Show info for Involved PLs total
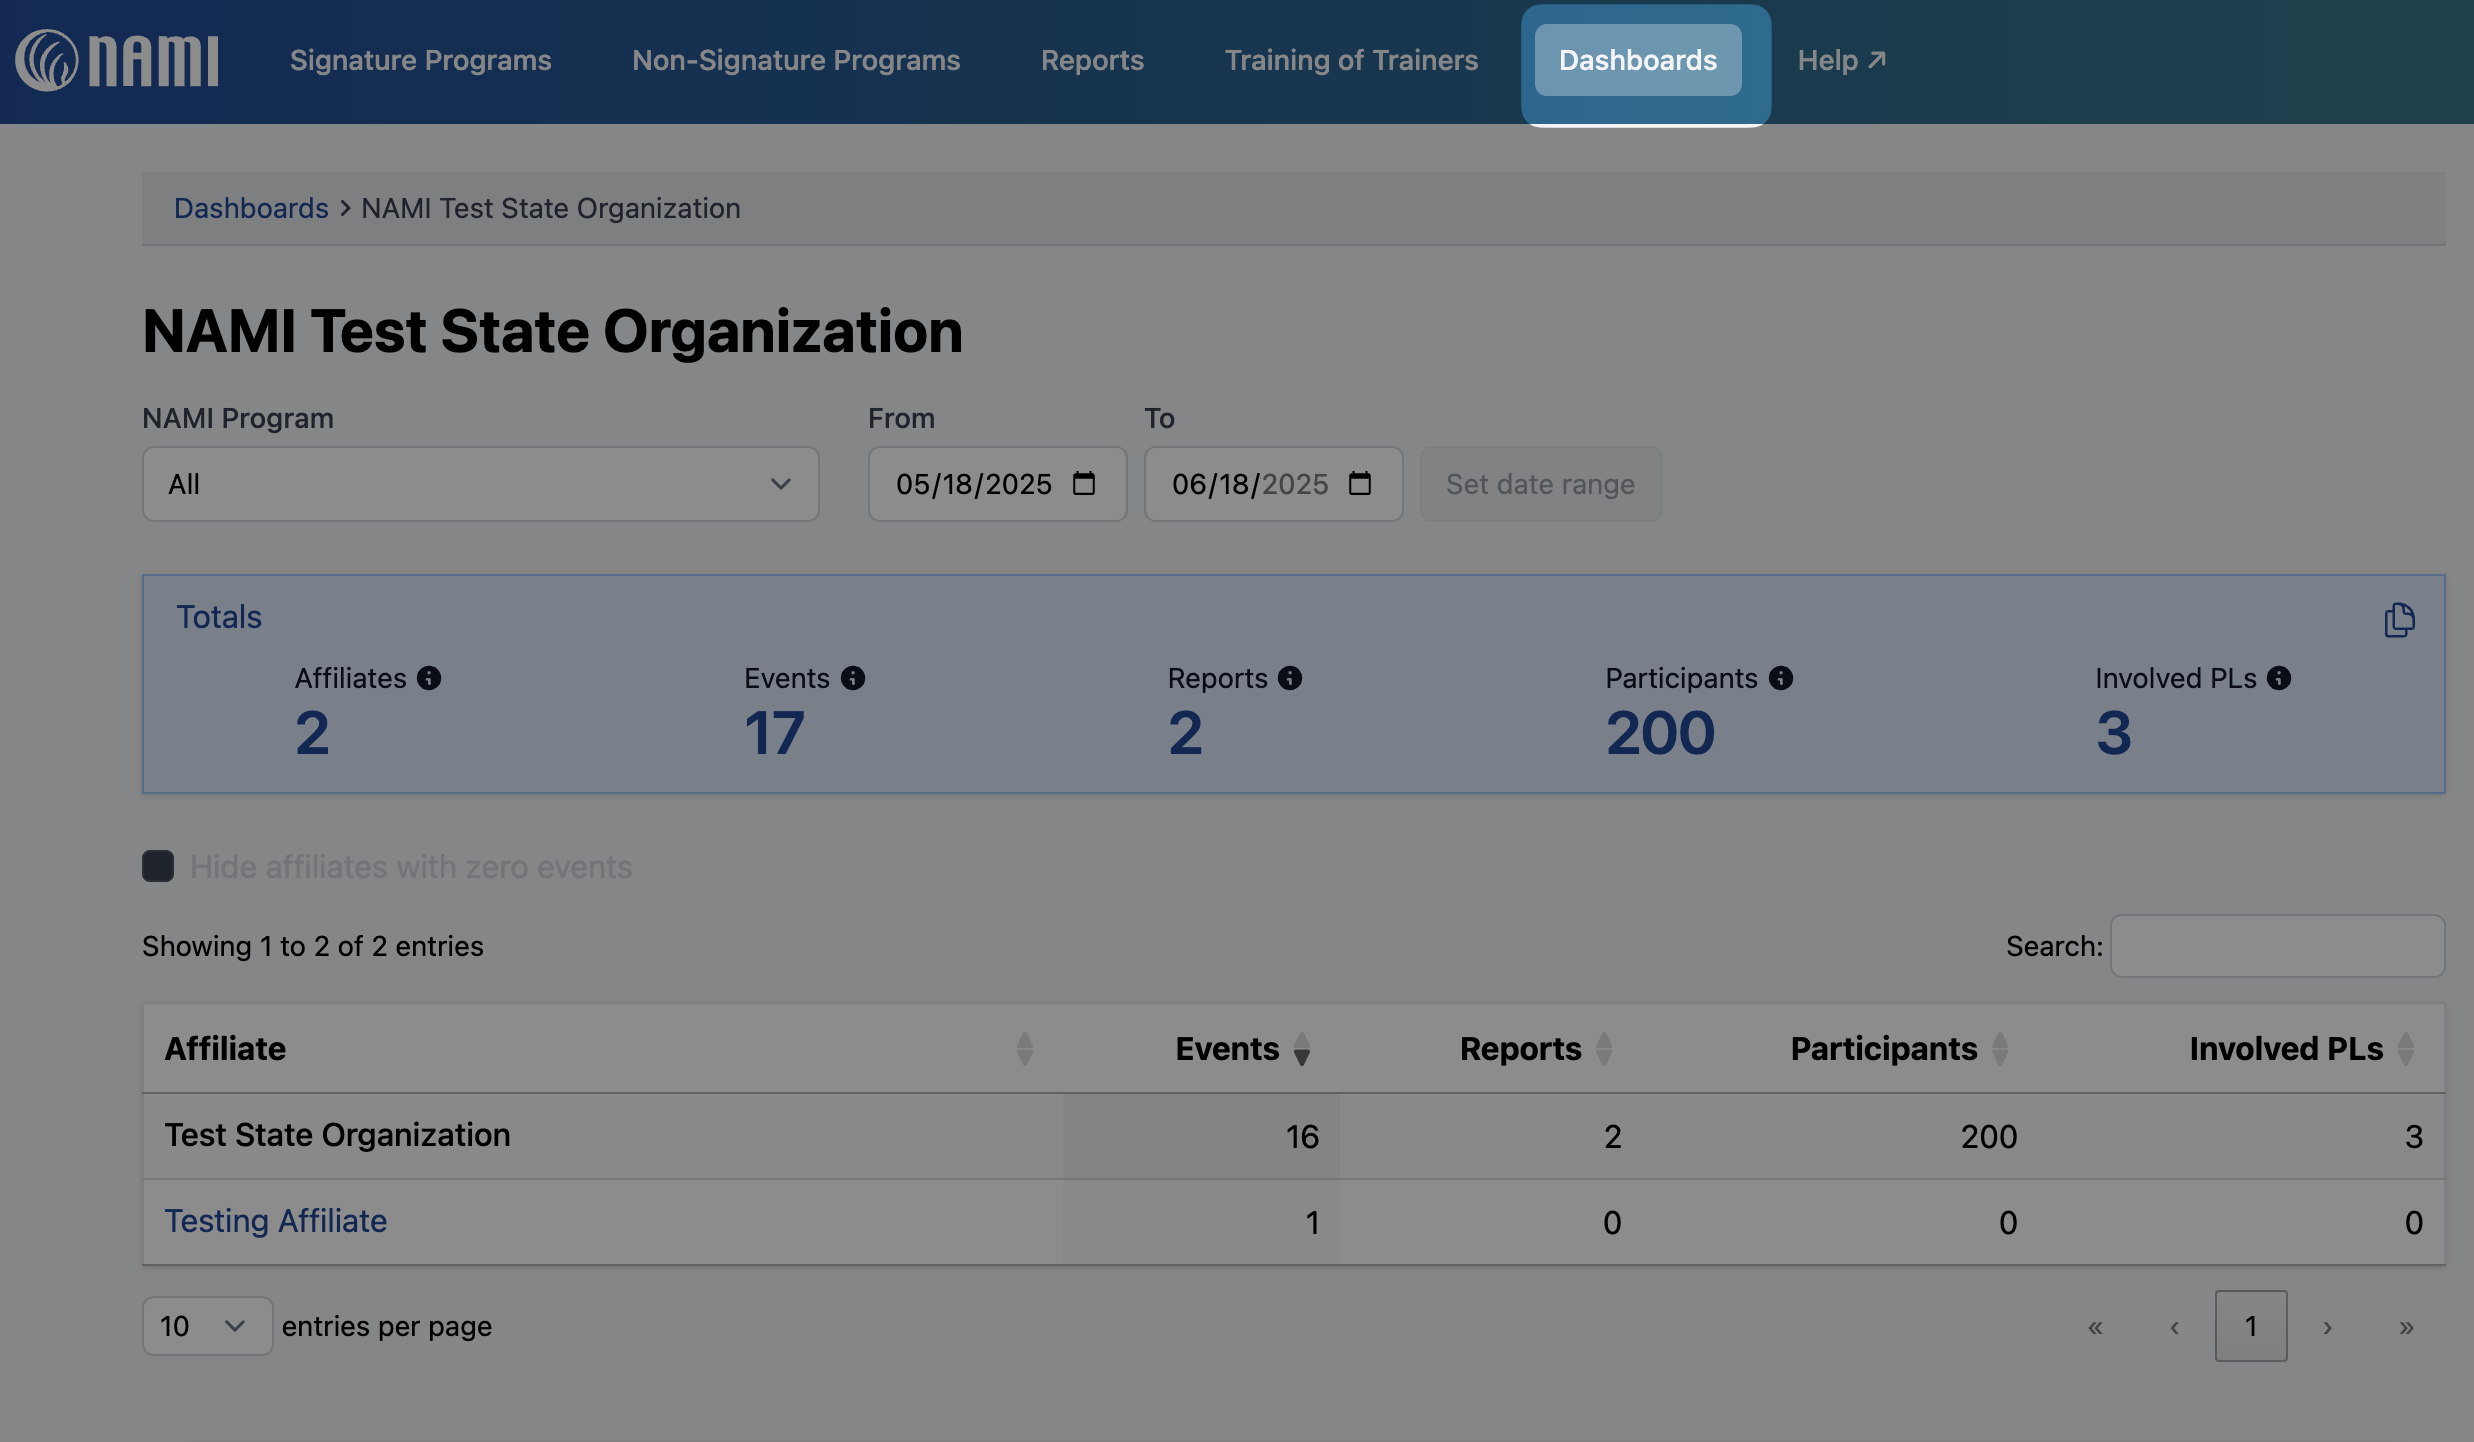Viewport: 2474px width, 1442px height. pos(2278,678)
